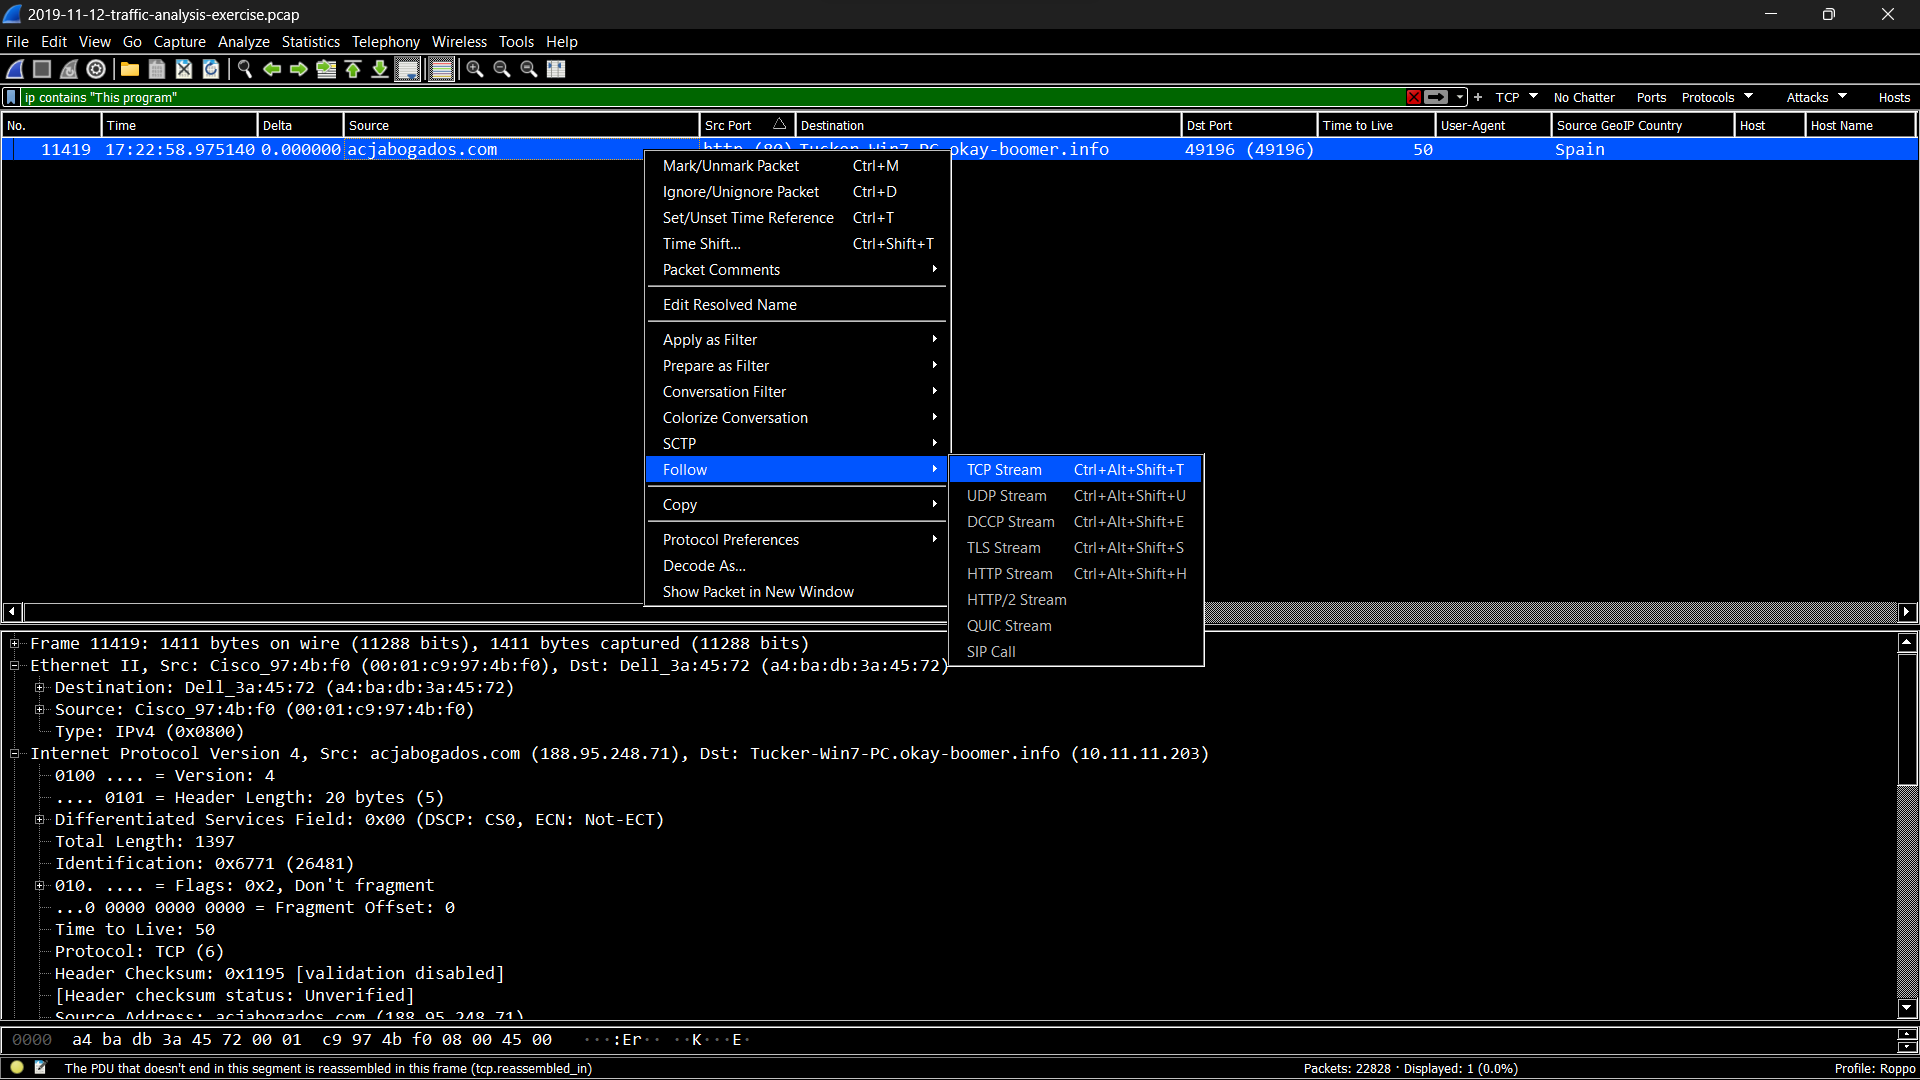The image size is (1920, 1080).
Task: Toggle packet list colorization icon
Action: click(441, 69)
